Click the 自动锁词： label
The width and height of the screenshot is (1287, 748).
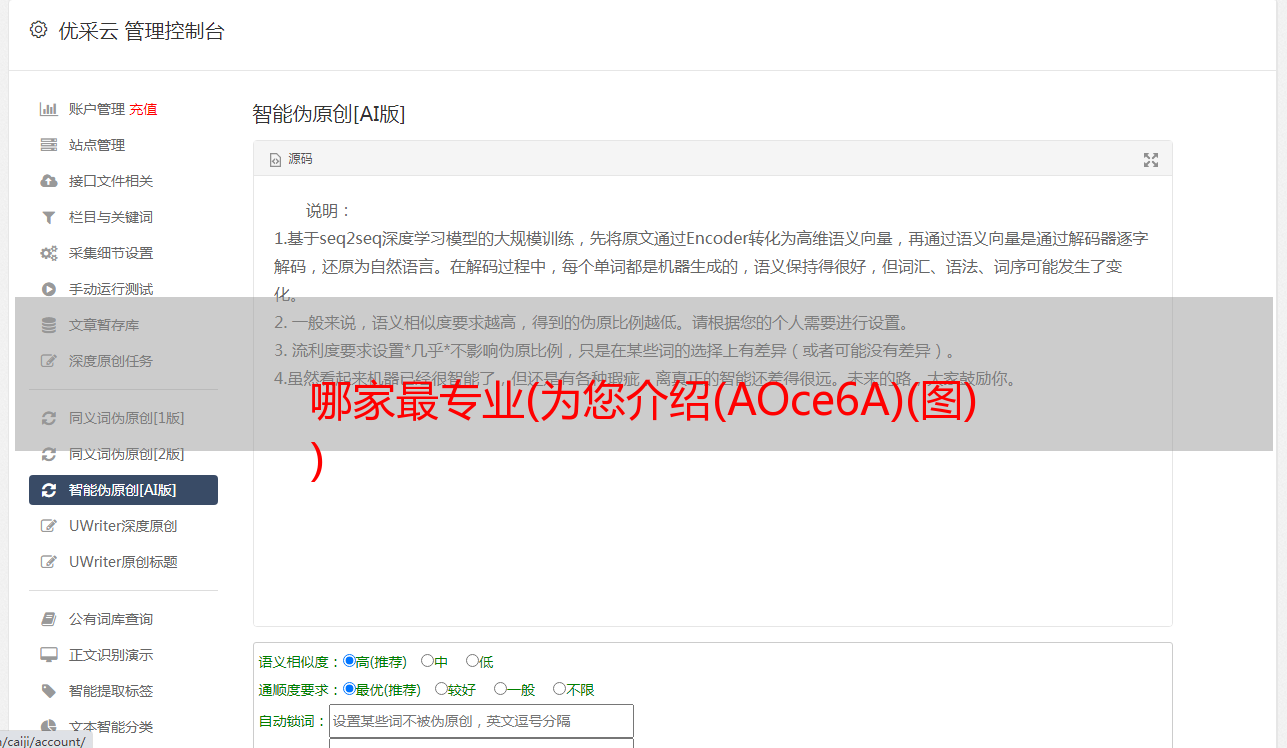(293, 721)
